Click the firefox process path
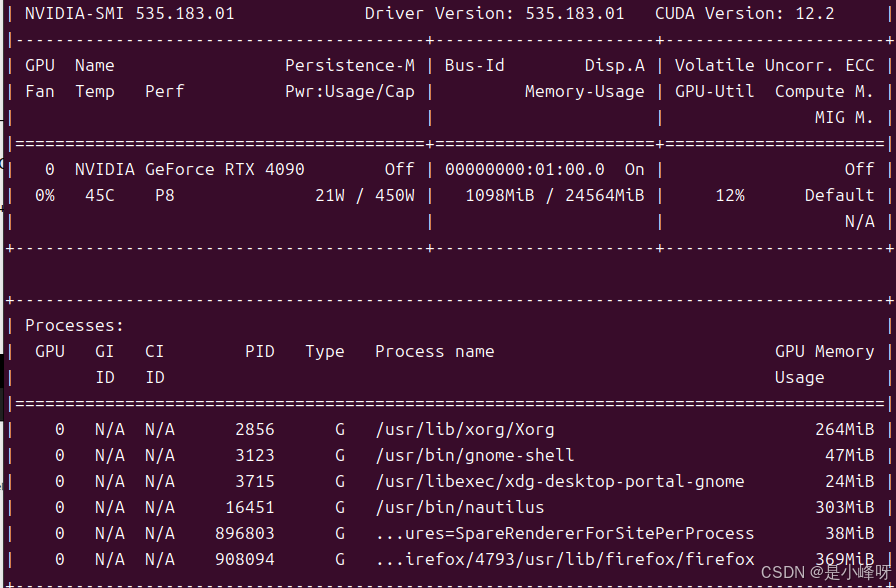The width and height of the screenshot is (896, 588). pos(564,559)
